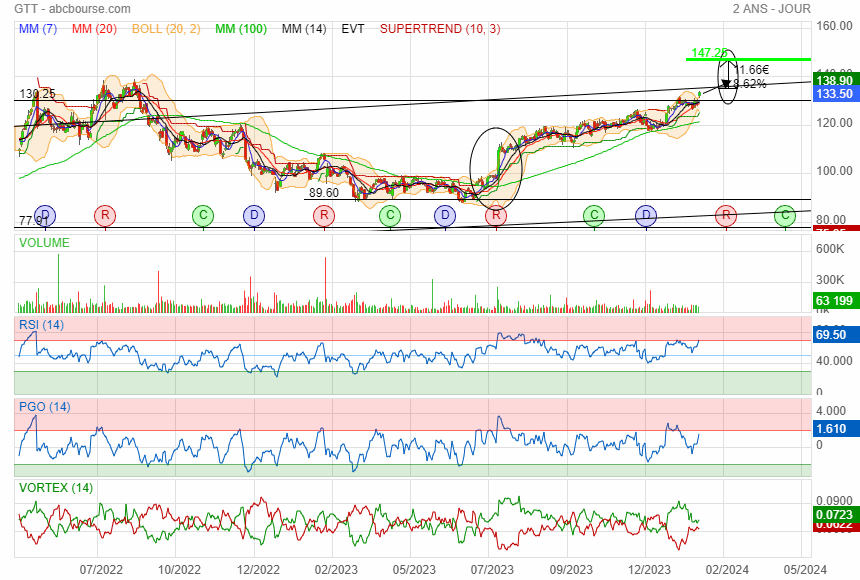Click the VORTEX (14) panel title
The width and height of the screenshot is (860, 580).
tap(56, 488)
